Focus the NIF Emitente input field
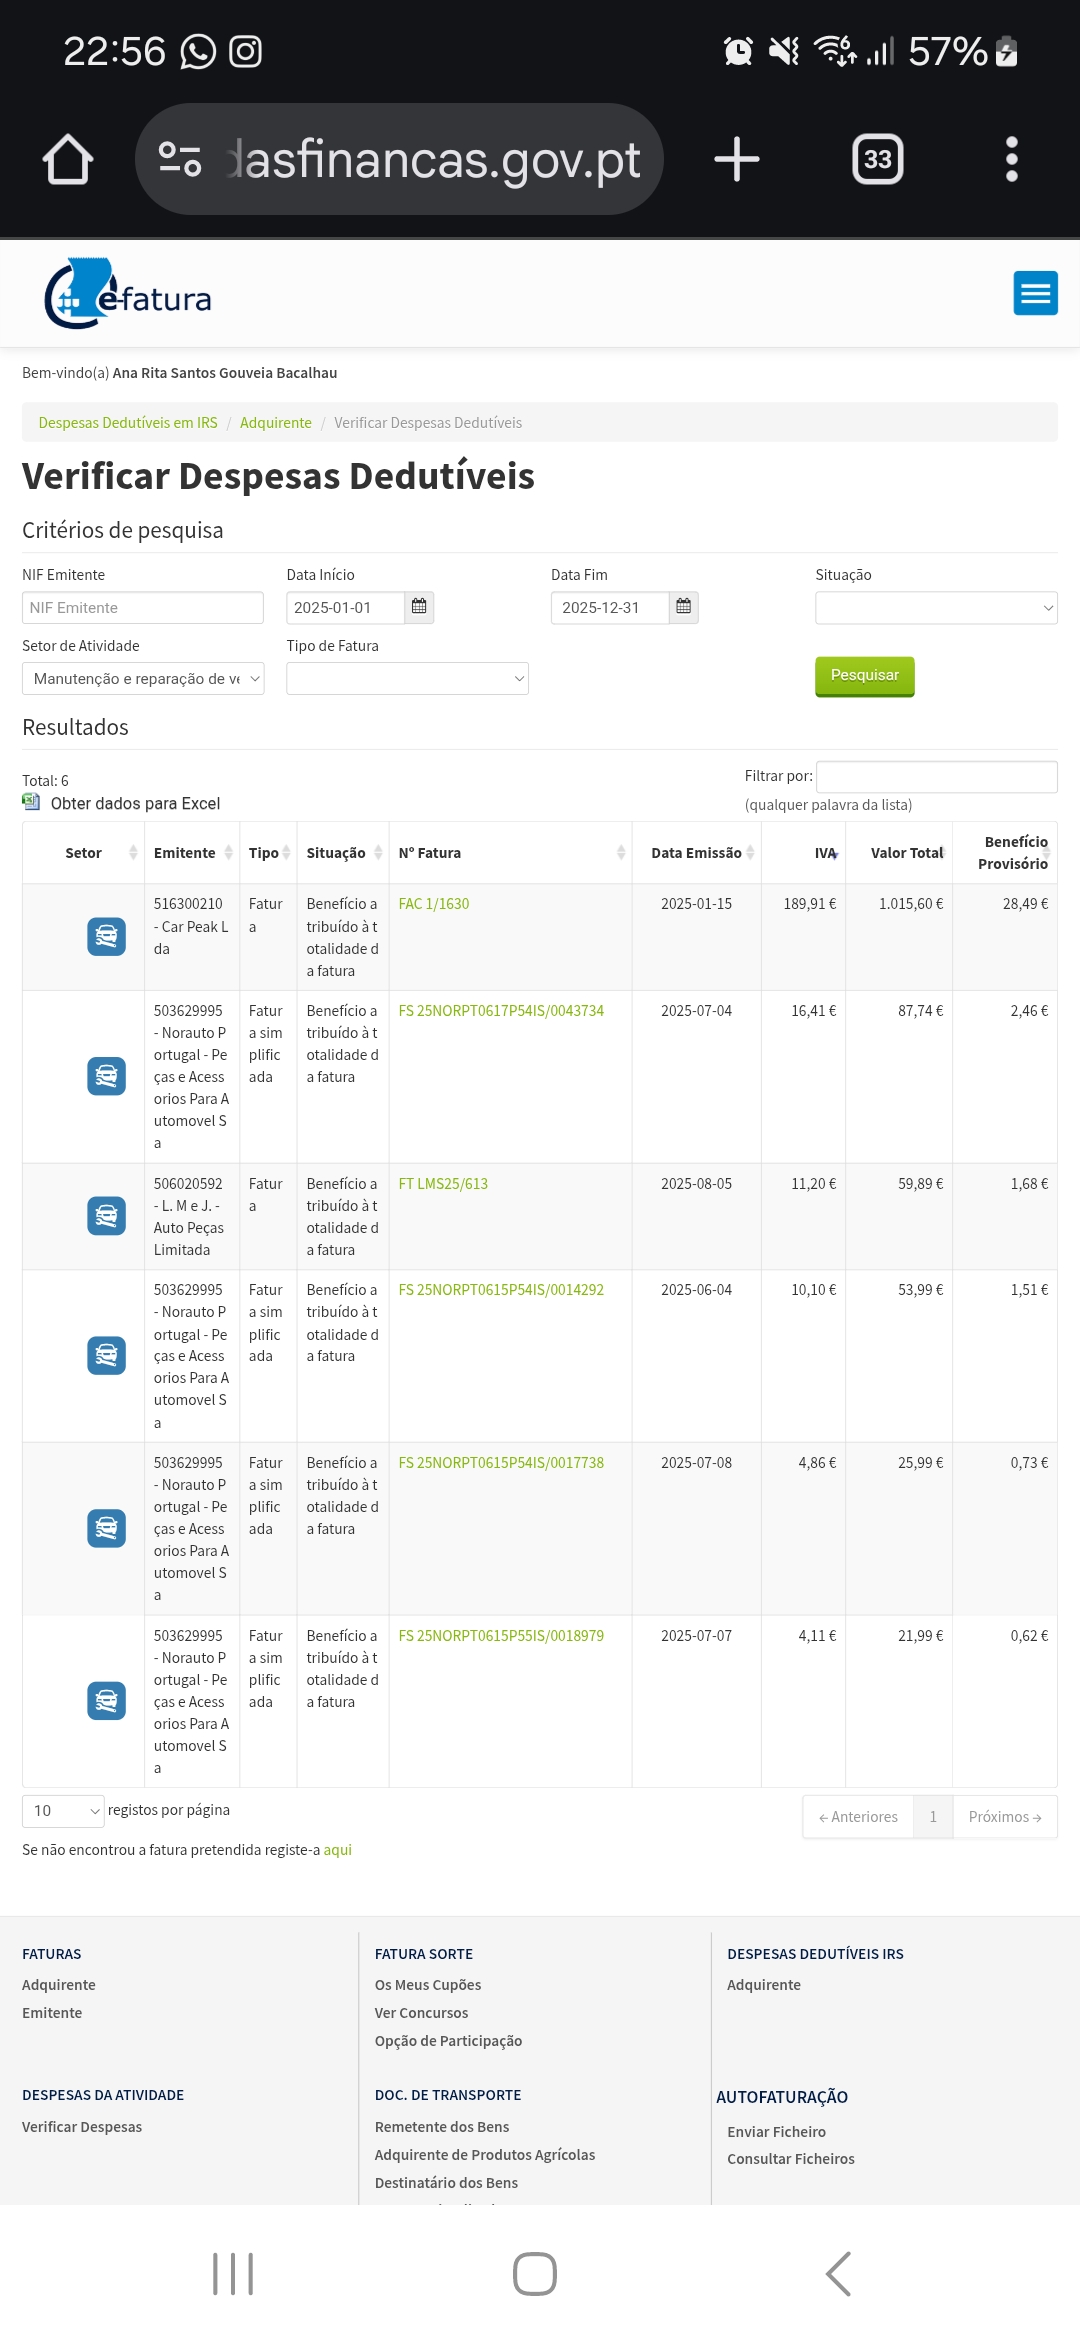 tap(143, 608)
